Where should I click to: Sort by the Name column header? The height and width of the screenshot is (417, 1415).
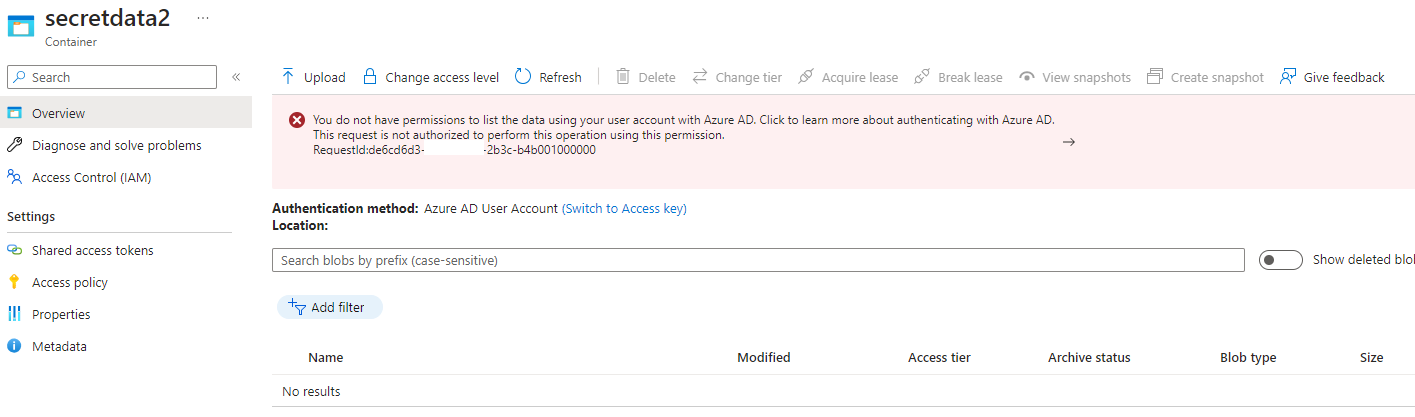click(x=325, y=357)
